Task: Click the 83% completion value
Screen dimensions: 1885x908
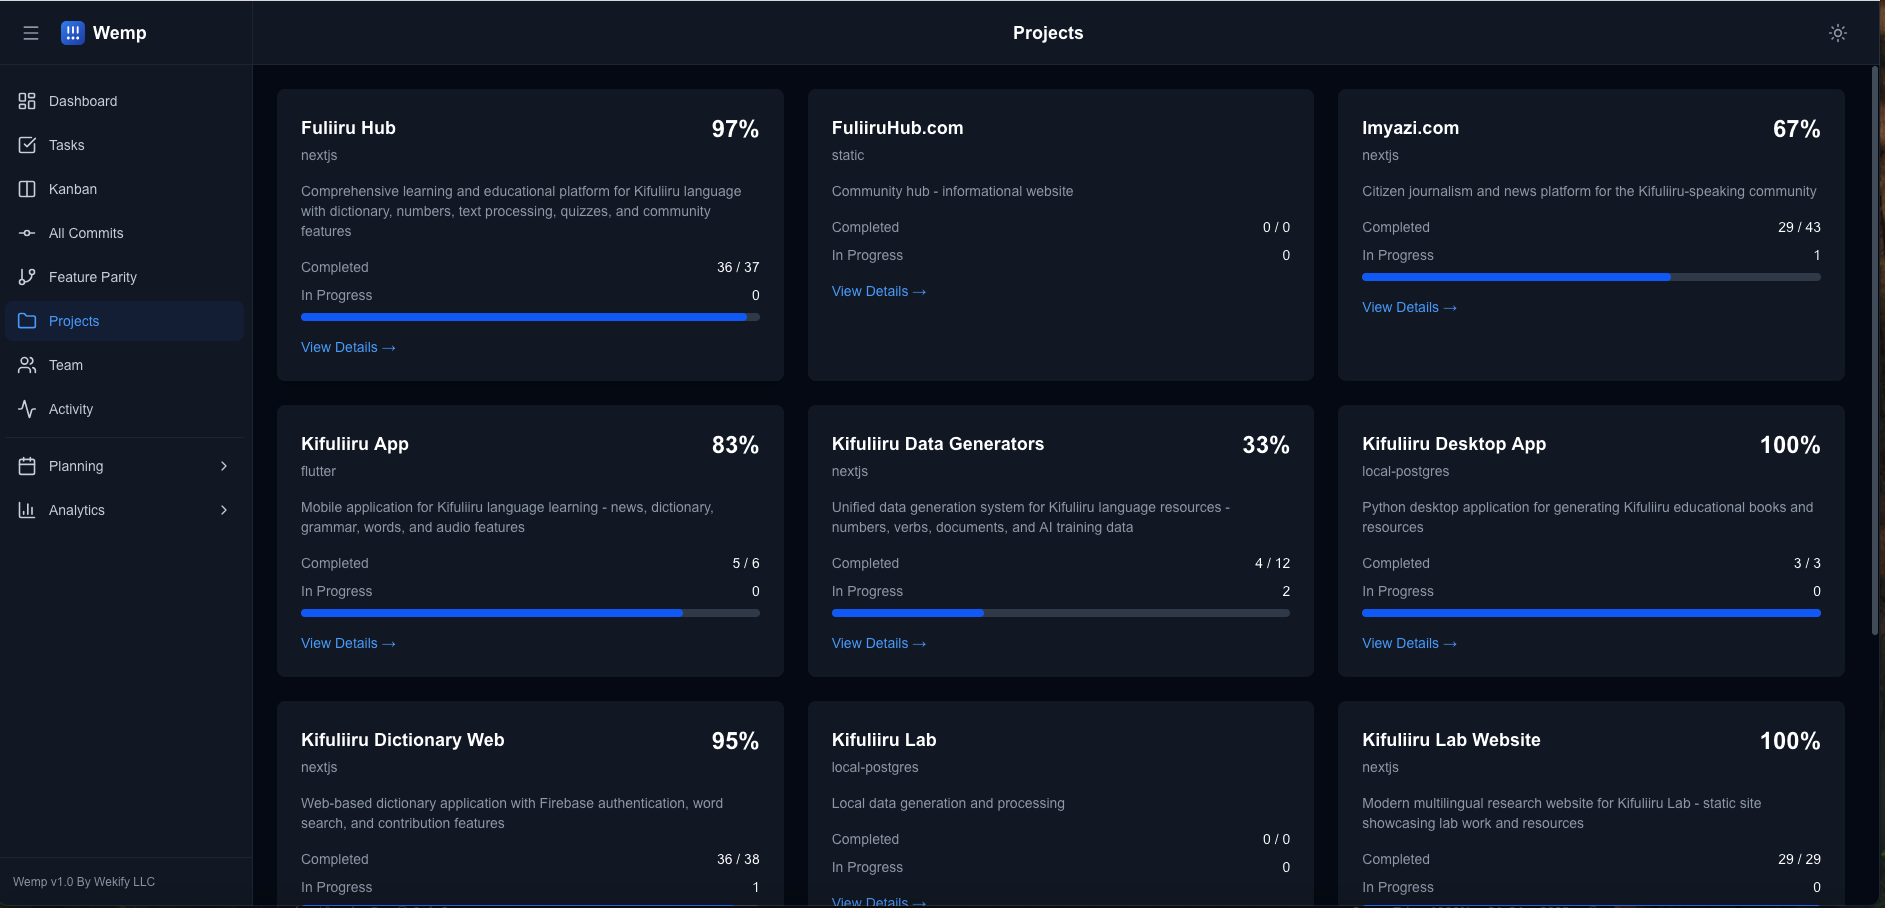Action: (735, 445)
